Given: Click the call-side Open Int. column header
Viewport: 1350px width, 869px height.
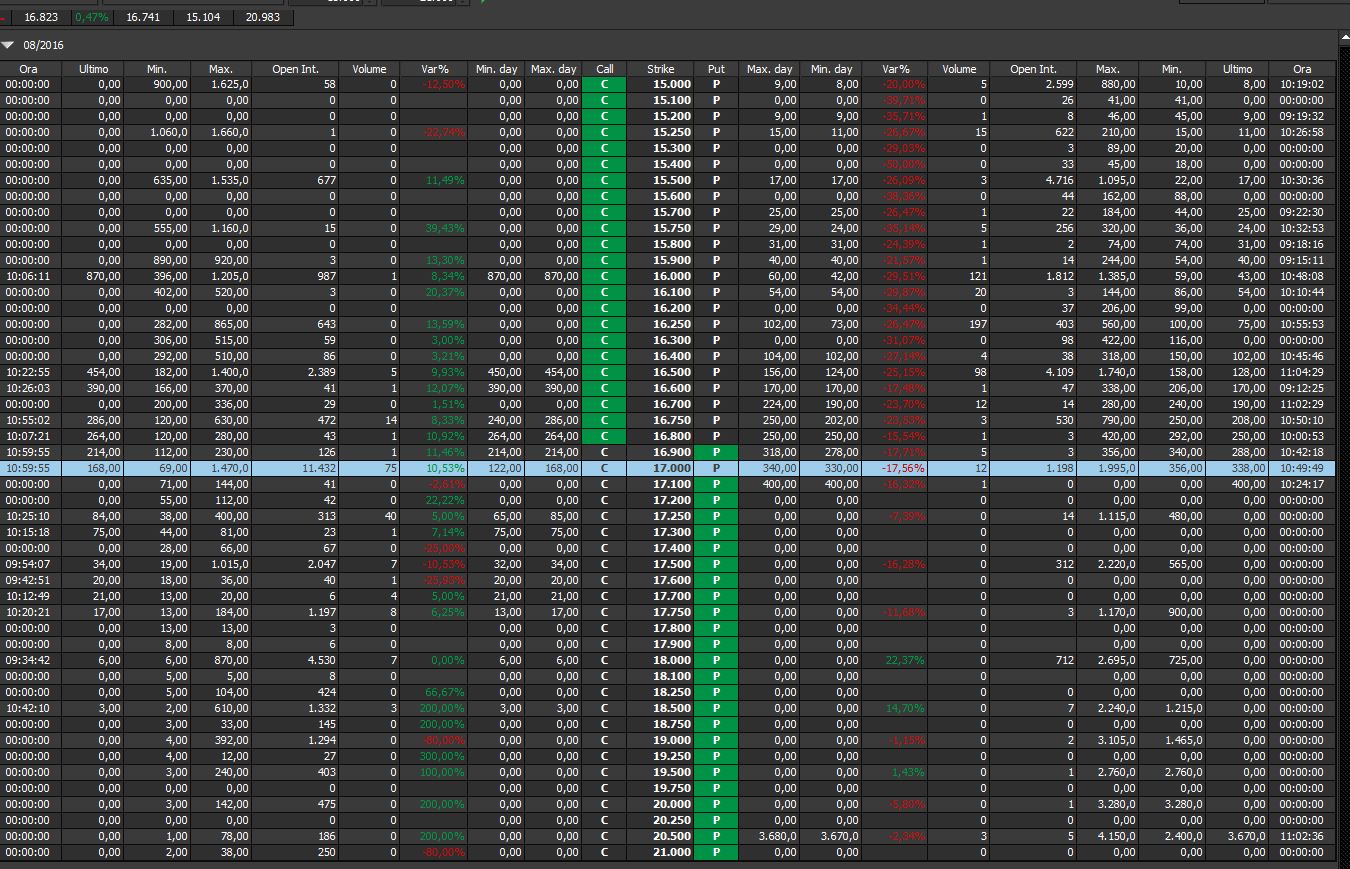Looking at the screenshot, I should click(x=295, y=69).
